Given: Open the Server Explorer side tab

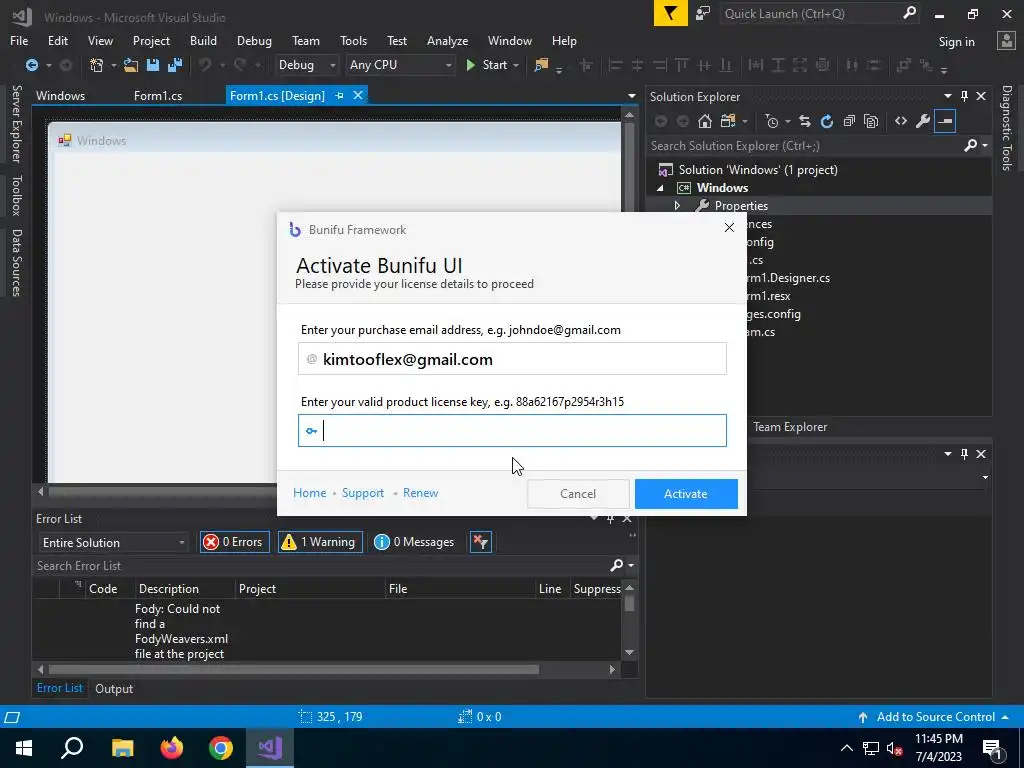Looking at the screenshot, I should 17,123.
